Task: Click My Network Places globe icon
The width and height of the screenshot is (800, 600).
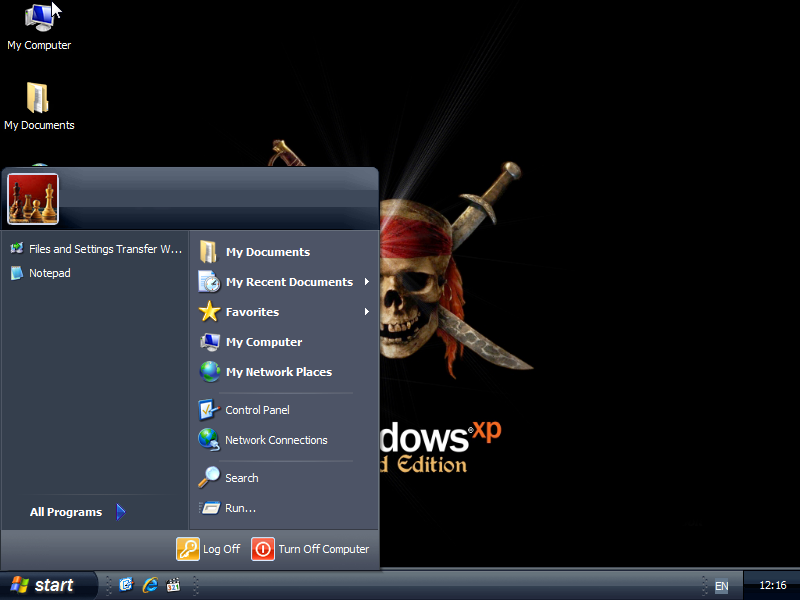Action: click(x=209, y=372)
